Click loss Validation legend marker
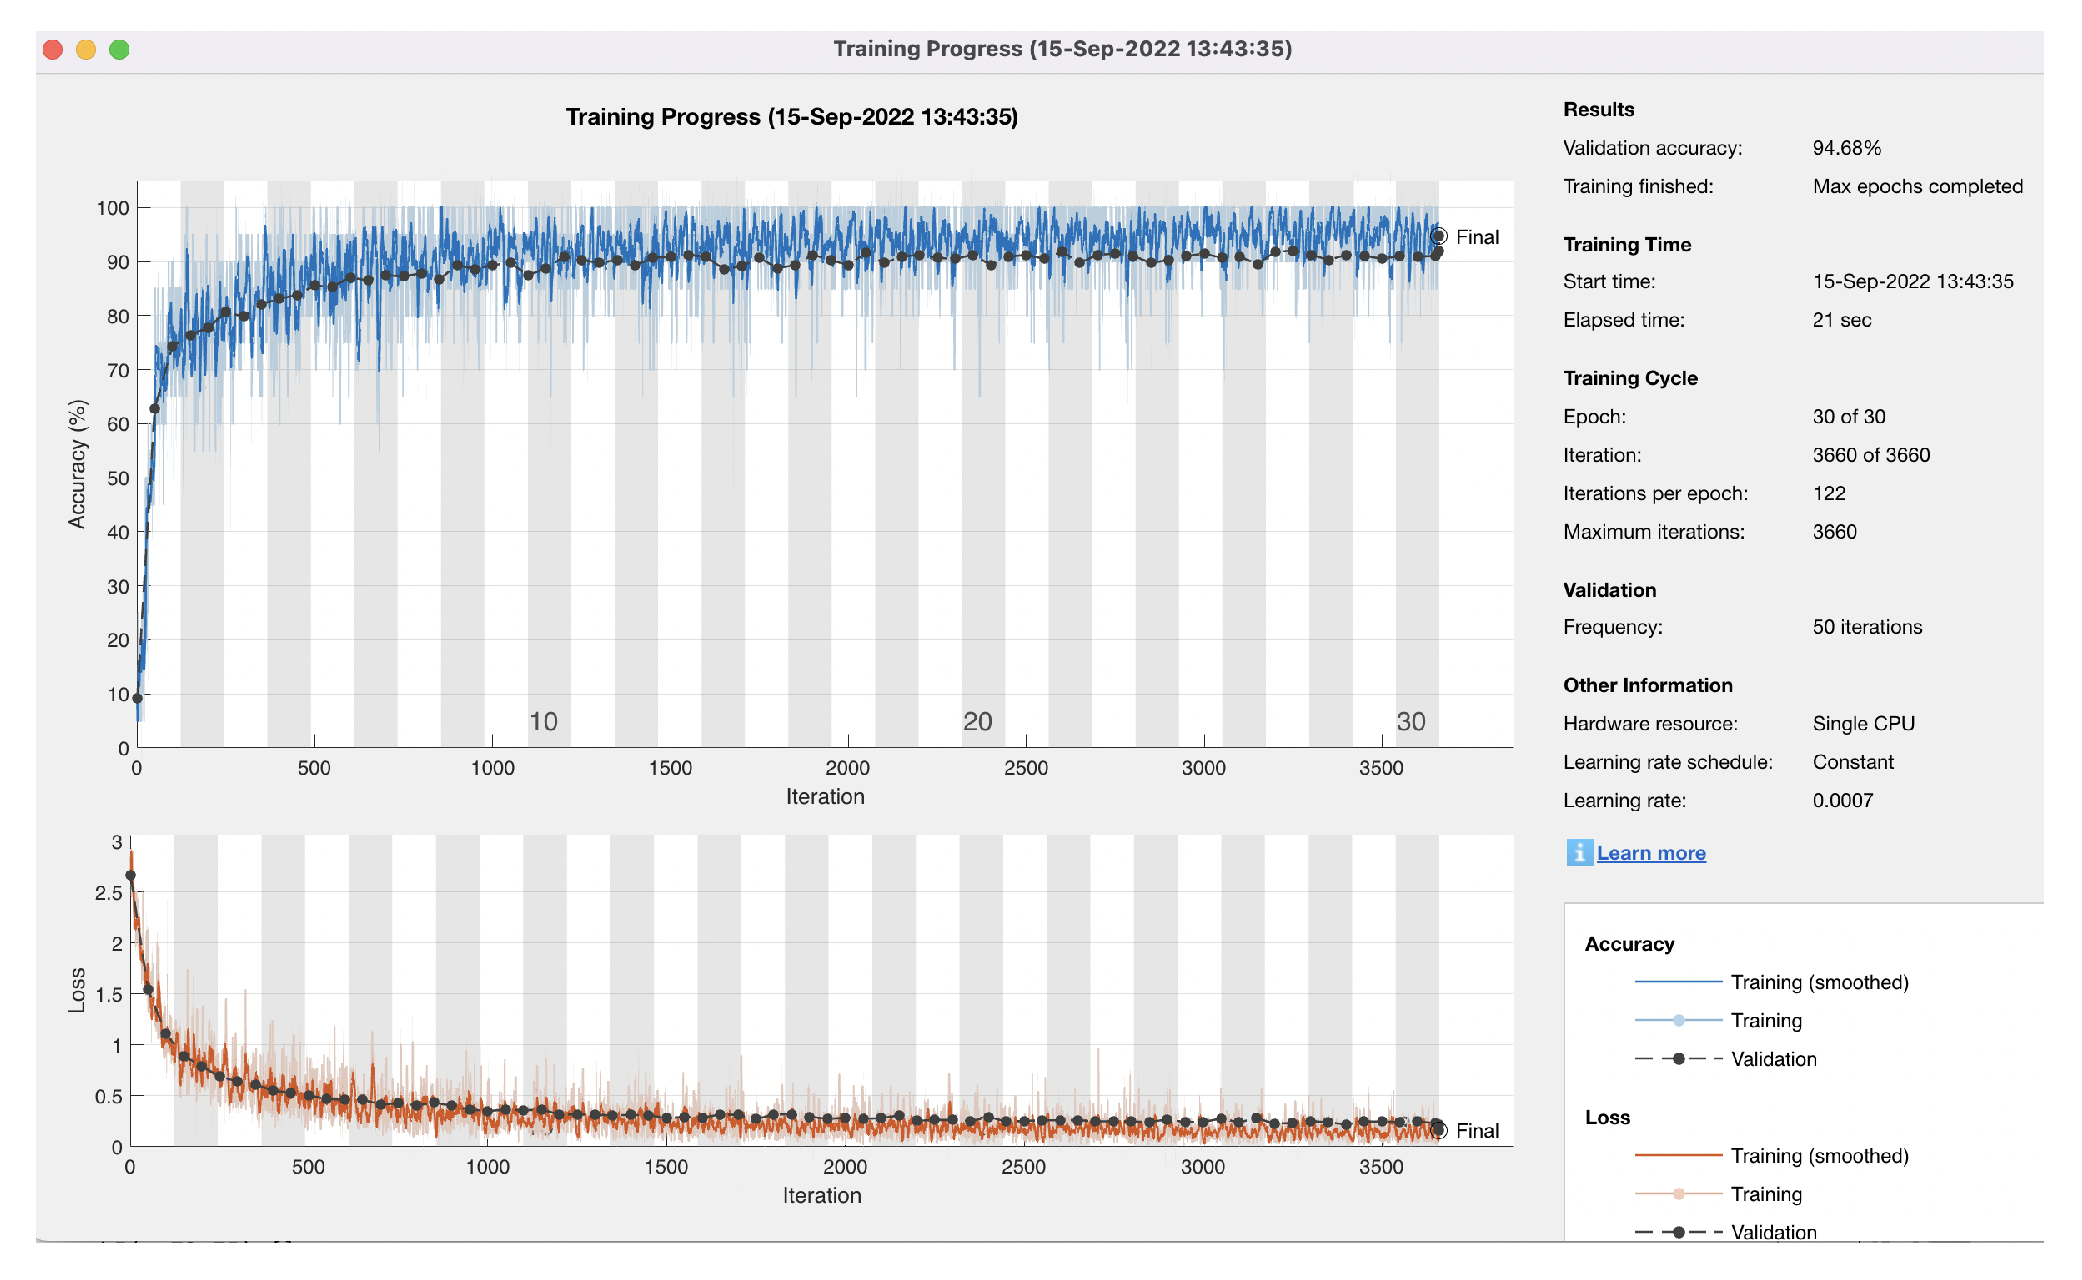This screenshot has width=2082, height=1280. (1678, 1231)
